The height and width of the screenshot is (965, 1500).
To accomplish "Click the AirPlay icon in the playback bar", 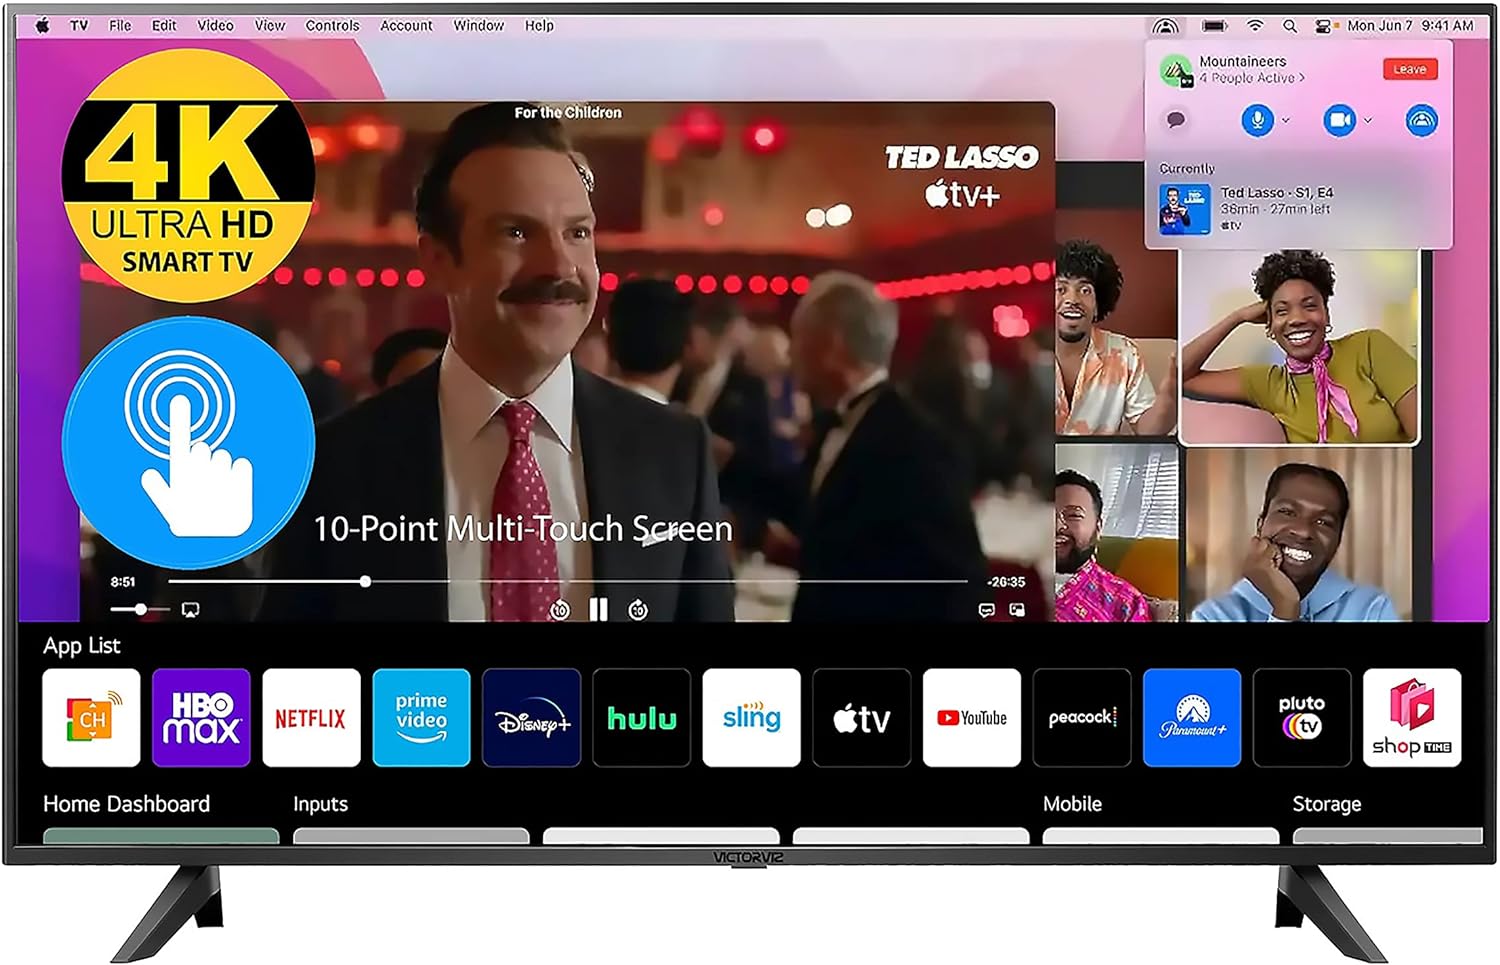I will click(x=190, y=607).
